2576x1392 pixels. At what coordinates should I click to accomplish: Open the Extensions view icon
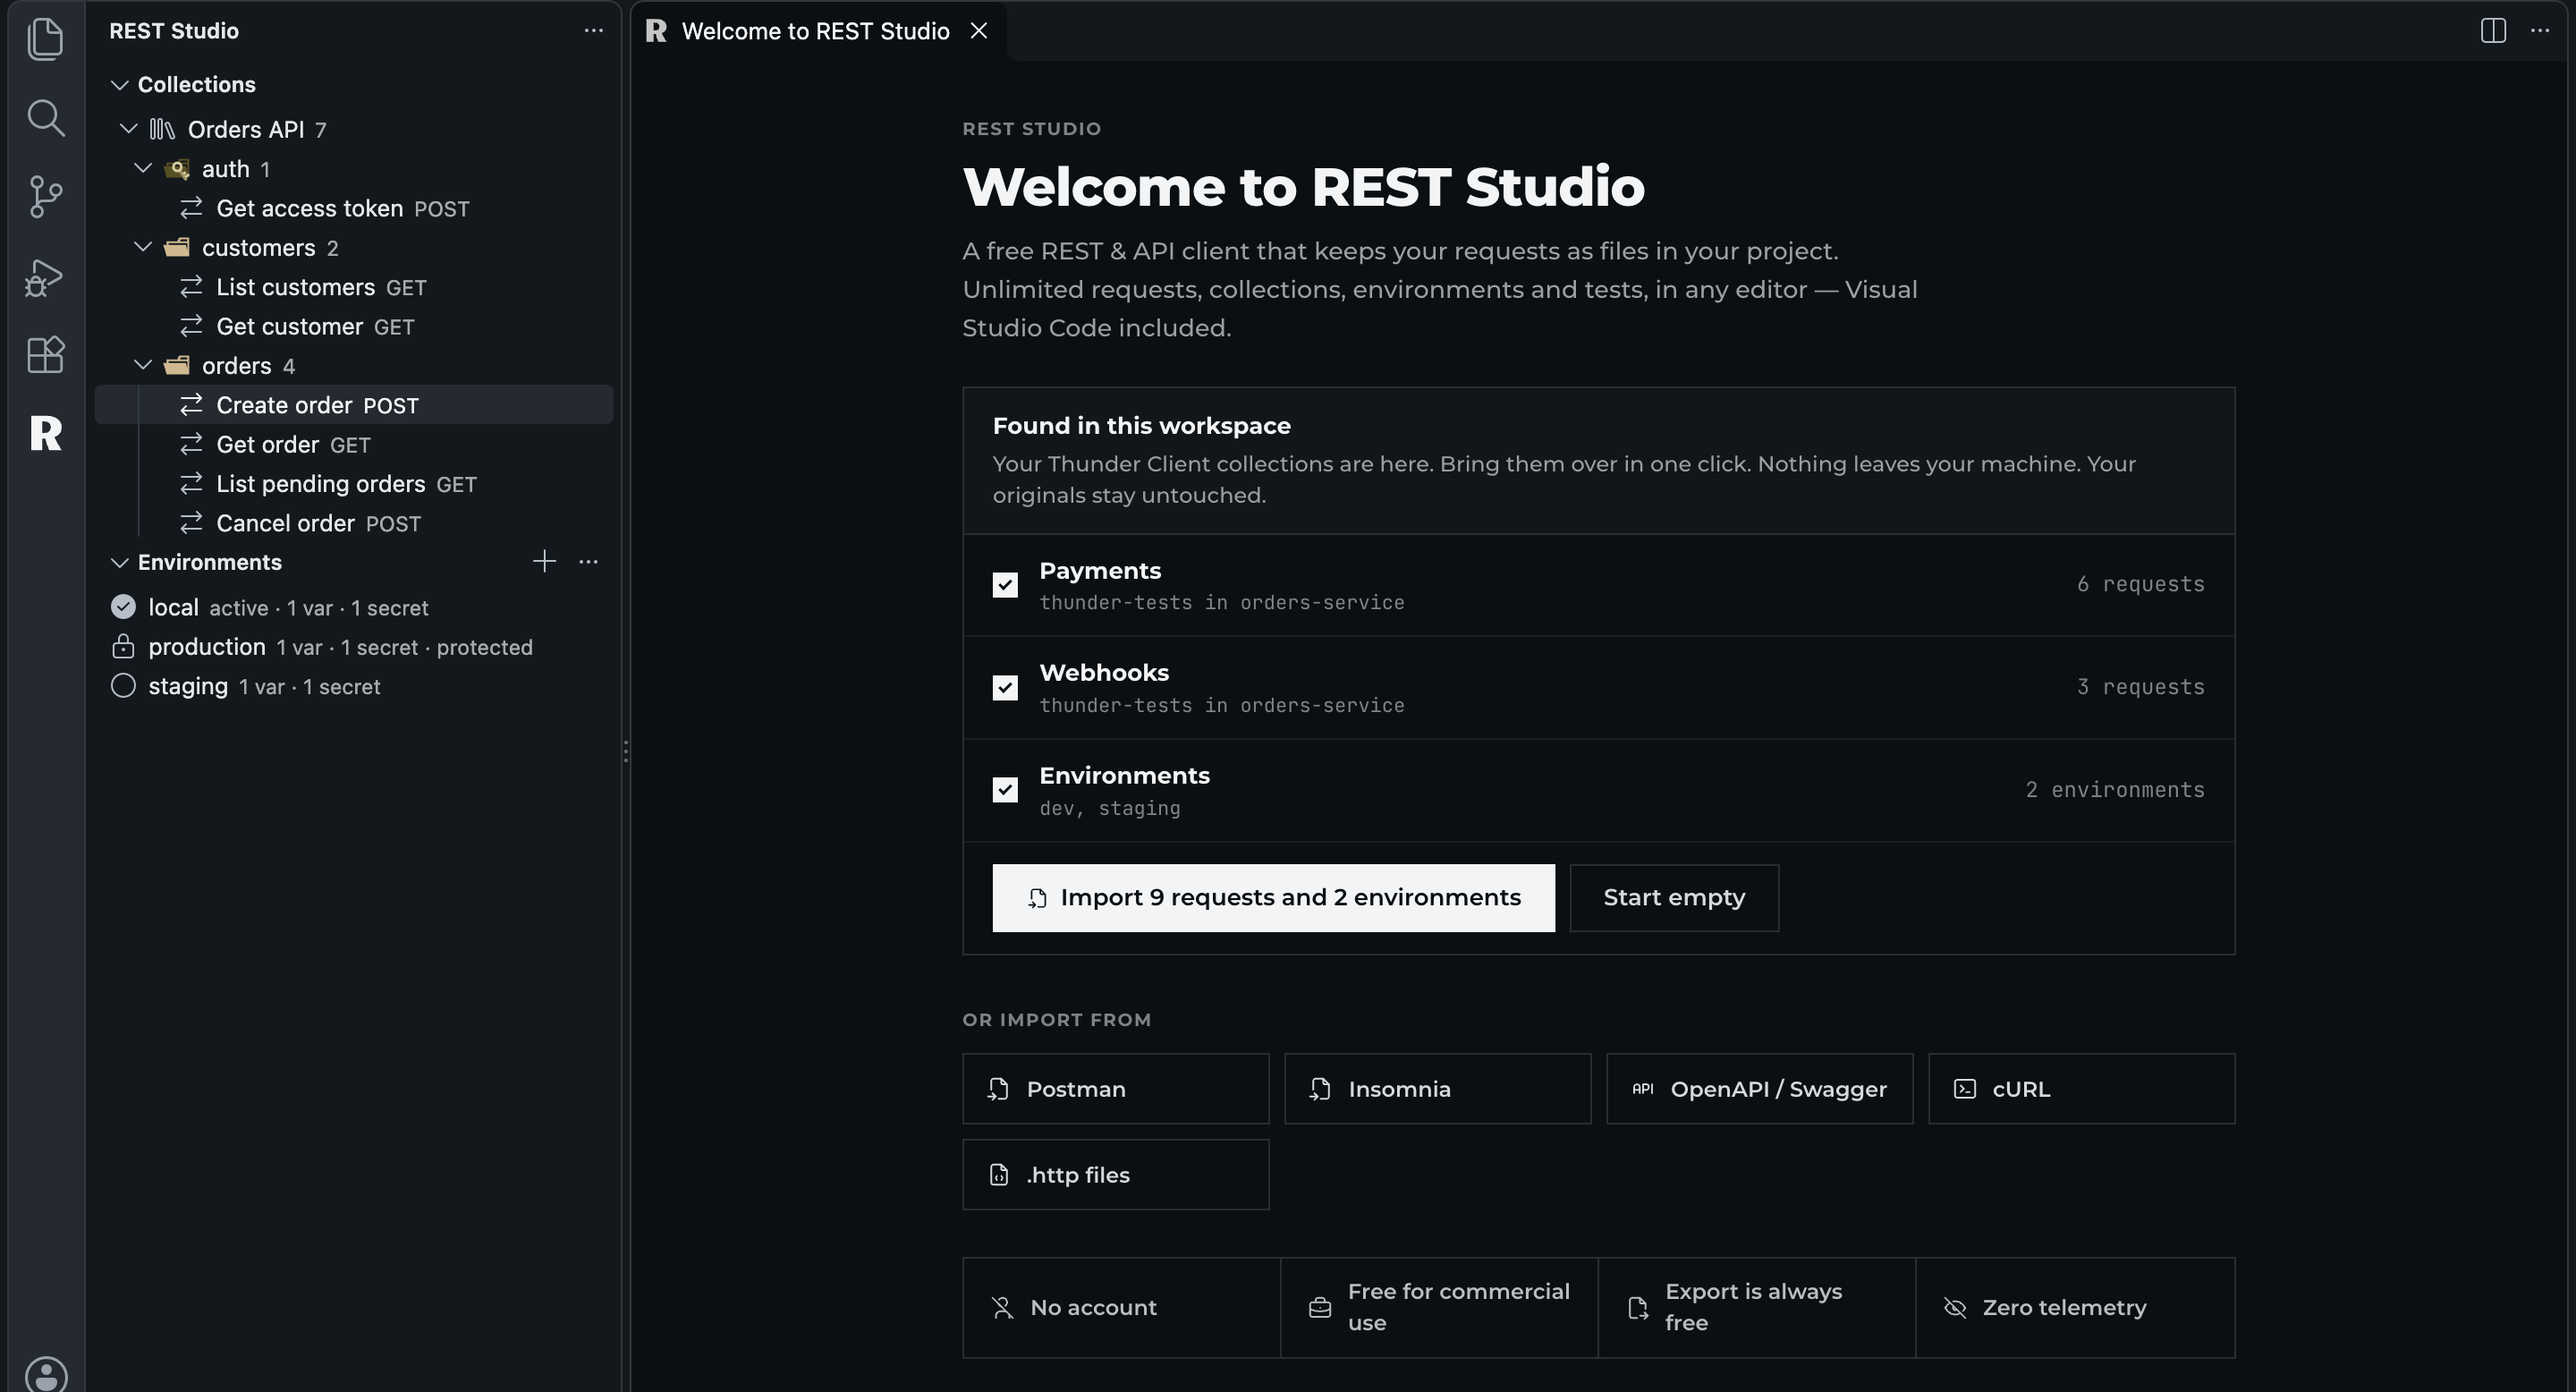point(45,355)
